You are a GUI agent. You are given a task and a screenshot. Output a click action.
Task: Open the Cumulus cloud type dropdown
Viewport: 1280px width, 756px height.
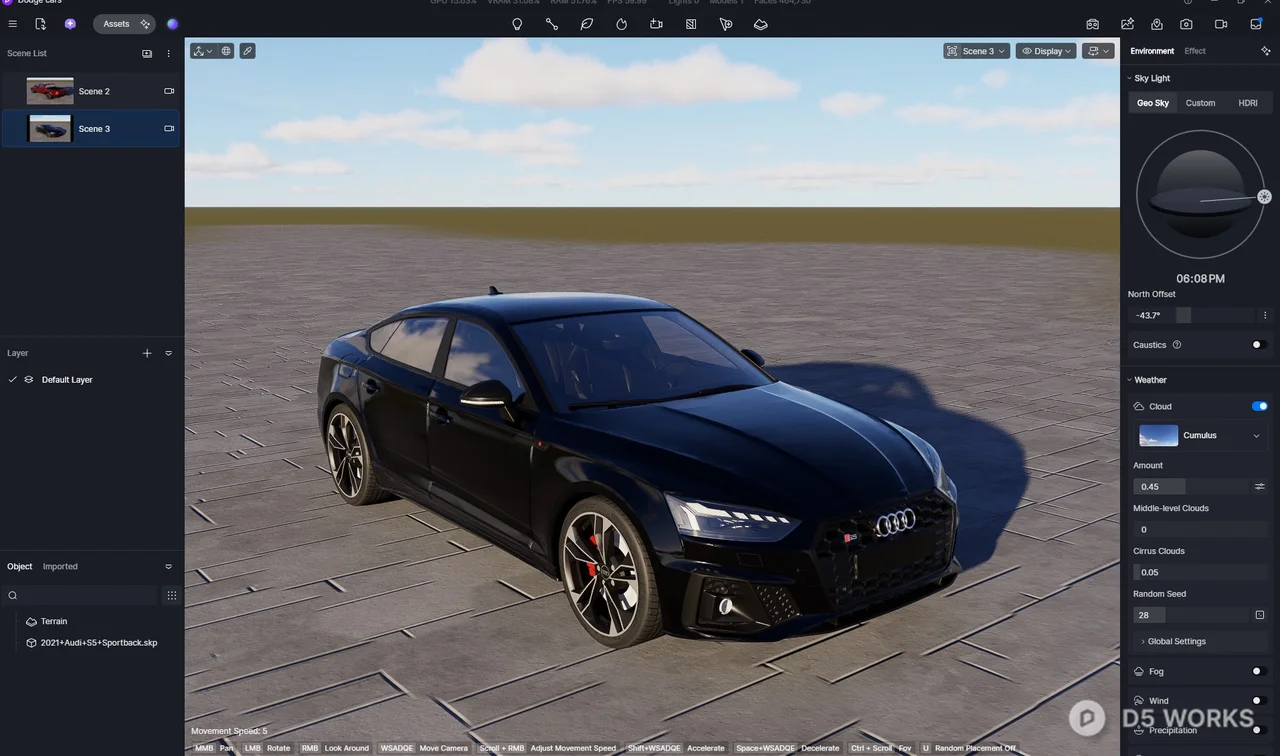[1200, 436]
